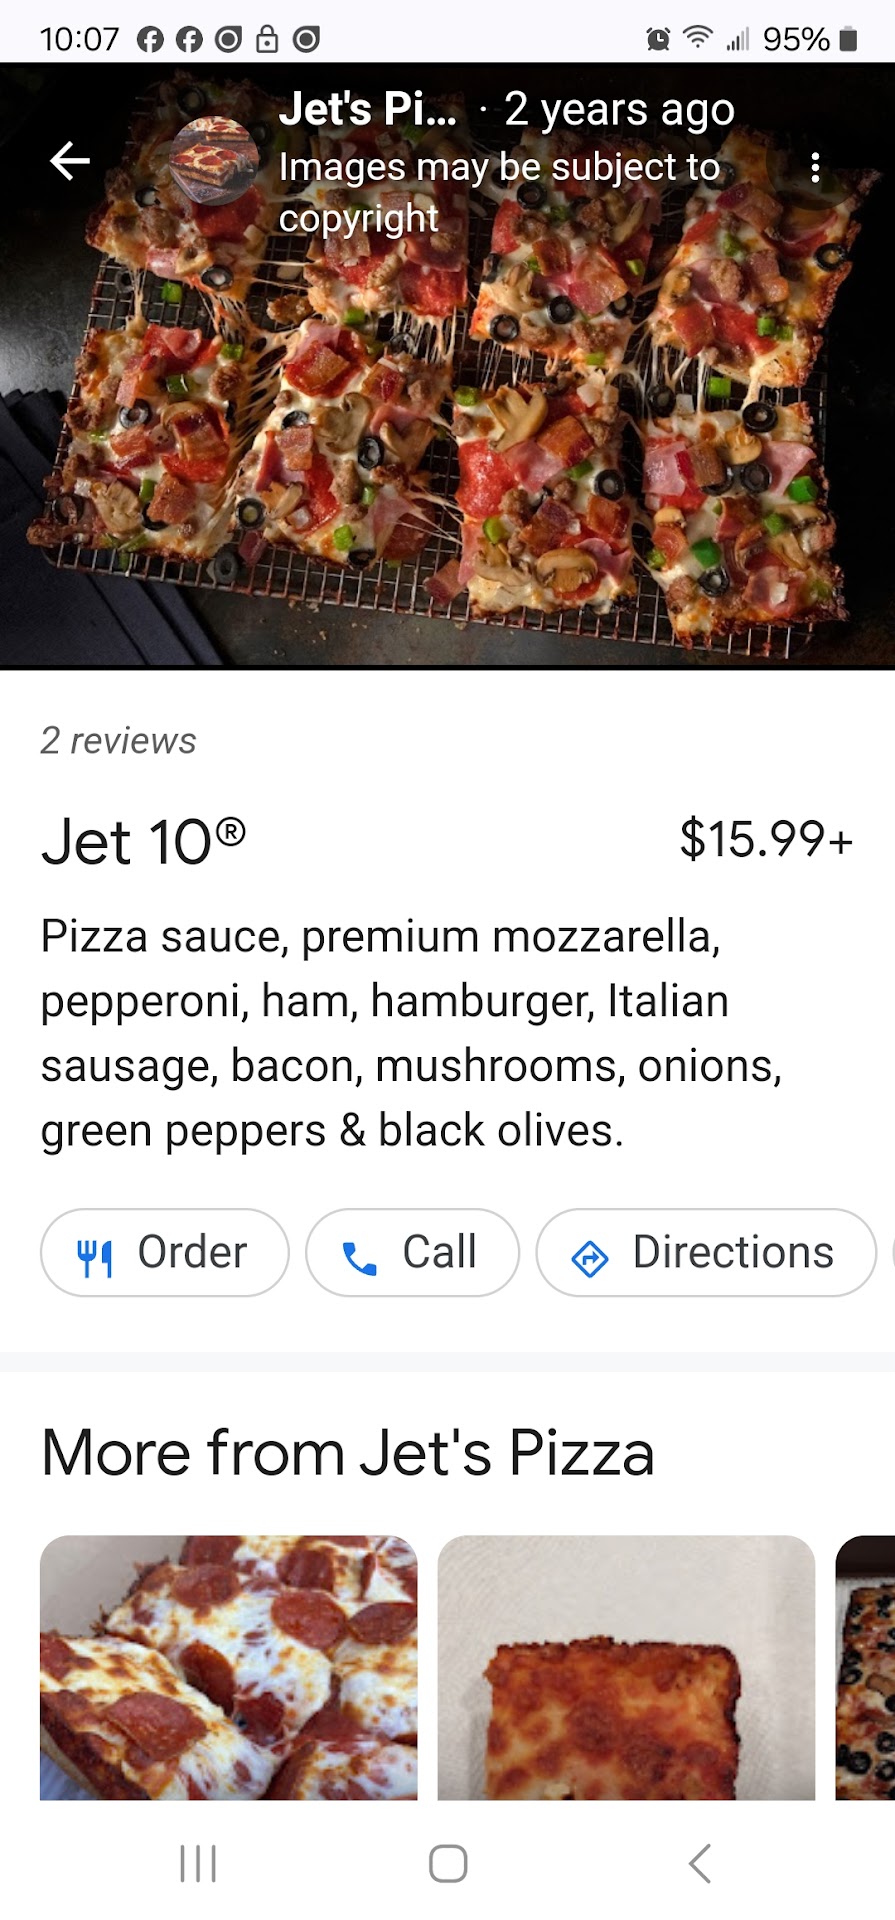The width and height of the screenshot is (895, 1920).
Task: Tap the Directions diamond arrow icon
Action: pyautogui.click(x=589, y=1257)
